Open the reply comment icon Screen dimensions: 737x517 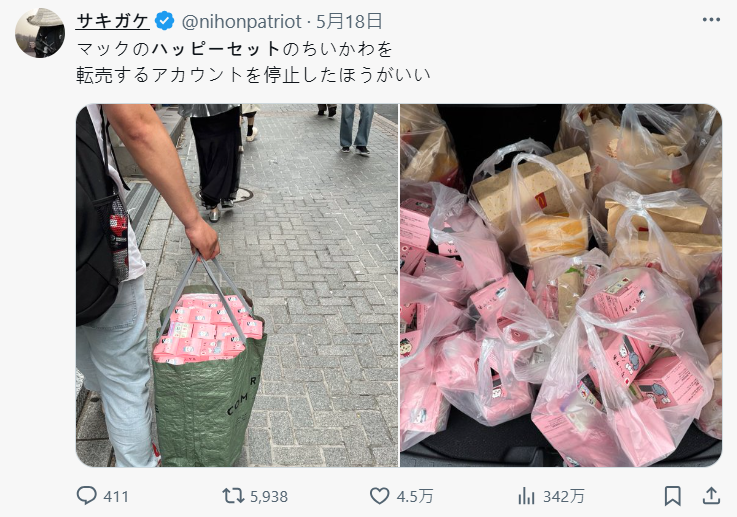pyautogui.click(x=86, y=496)
